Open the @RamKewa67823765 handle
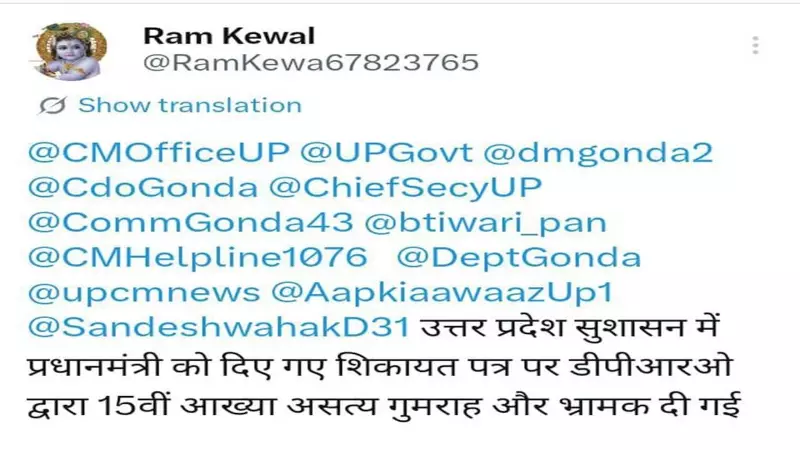The height and width of the screenshot is (450, 800). coord(311,63)
